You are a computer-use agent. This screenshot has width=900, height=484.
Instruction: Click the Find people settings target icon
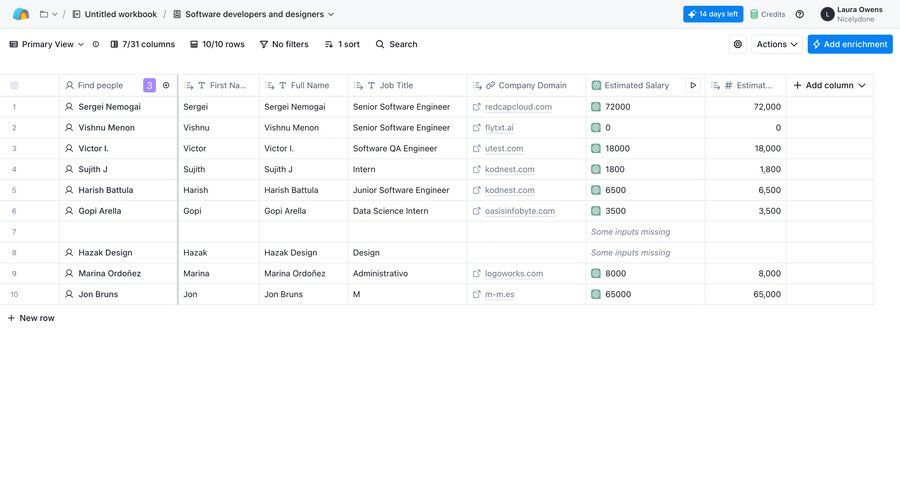pos(166,85)
